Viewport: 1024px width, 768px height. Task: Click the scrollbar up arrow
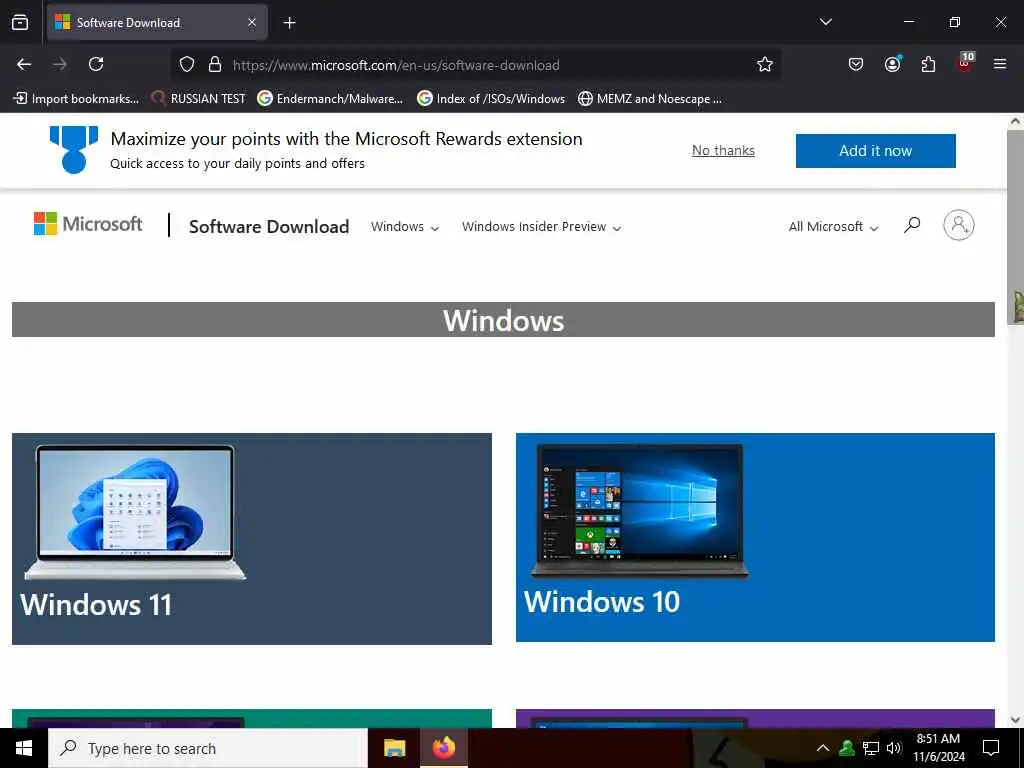(x=1015, y=121)
